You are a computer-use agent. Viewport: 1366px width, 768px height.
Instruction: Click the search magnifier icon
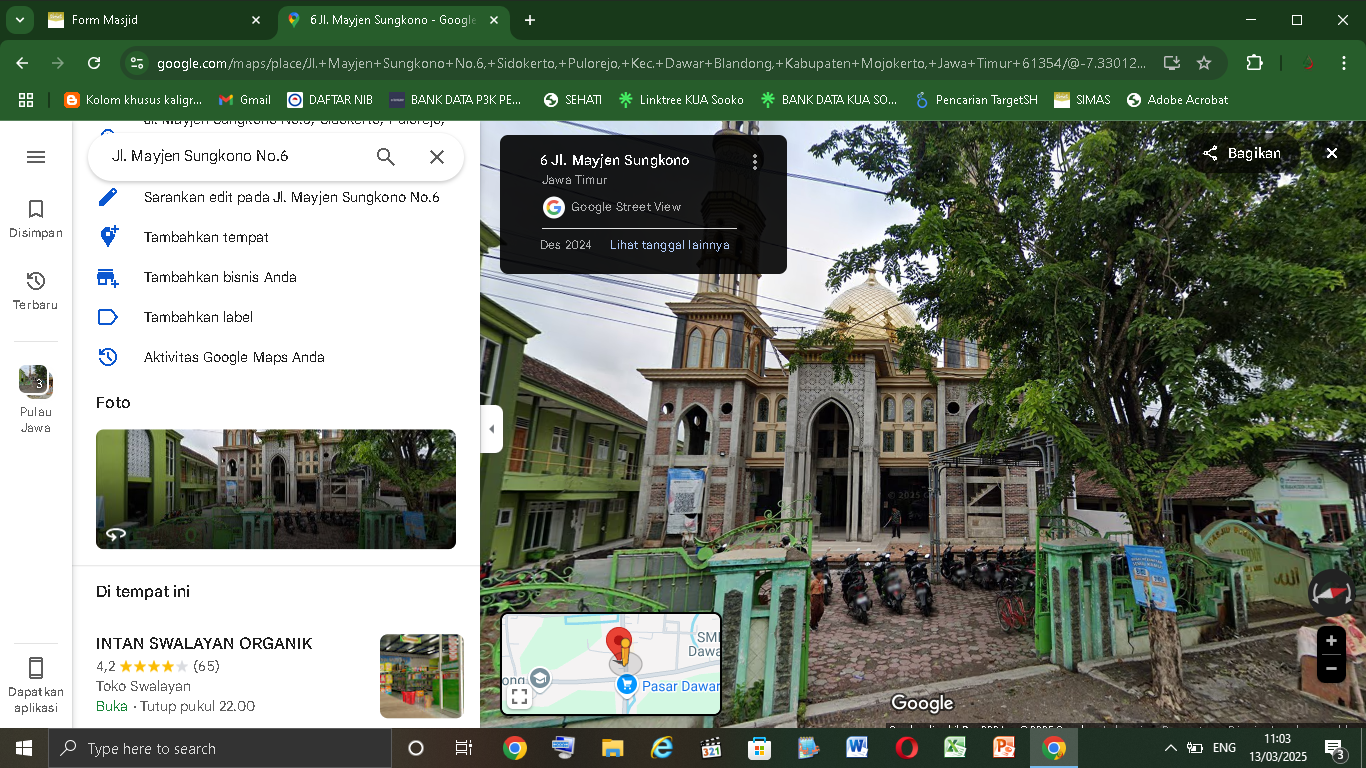(386, 157)
